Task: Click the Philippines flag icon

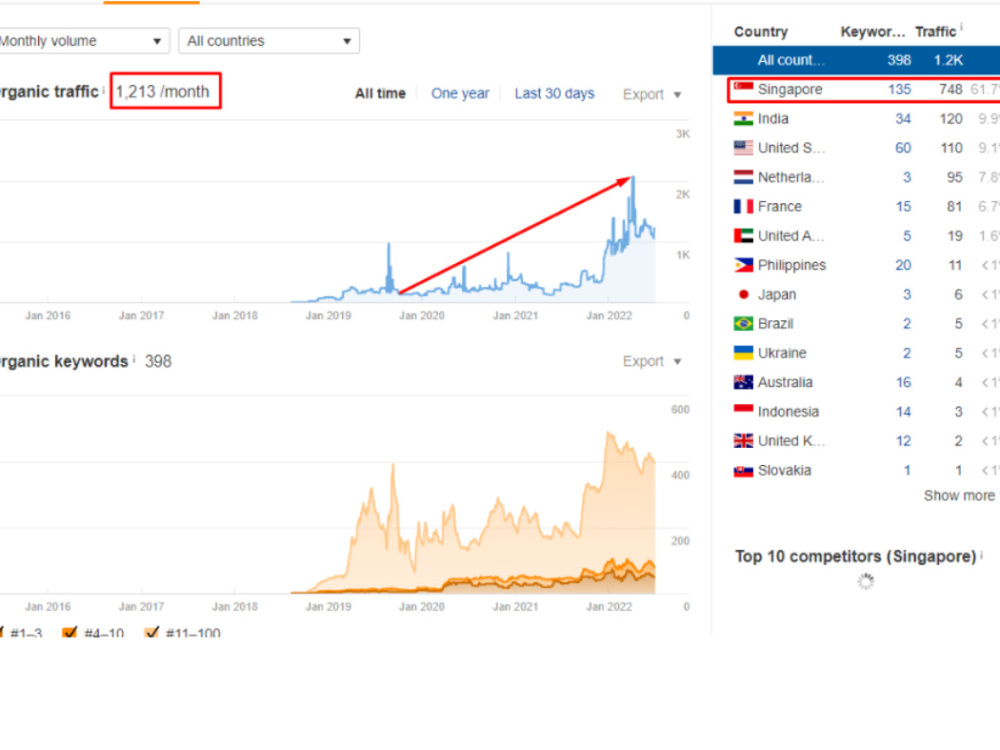Action: 743,265
